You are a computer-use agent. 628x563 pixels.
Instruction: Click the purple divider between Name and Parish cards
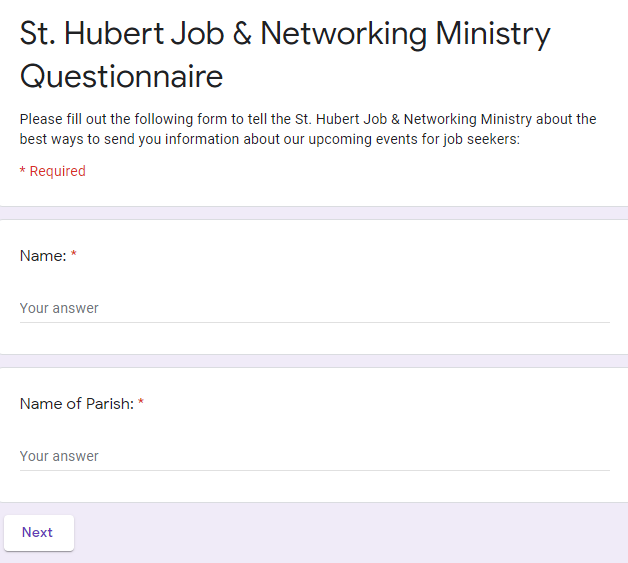tap(314, 361)
